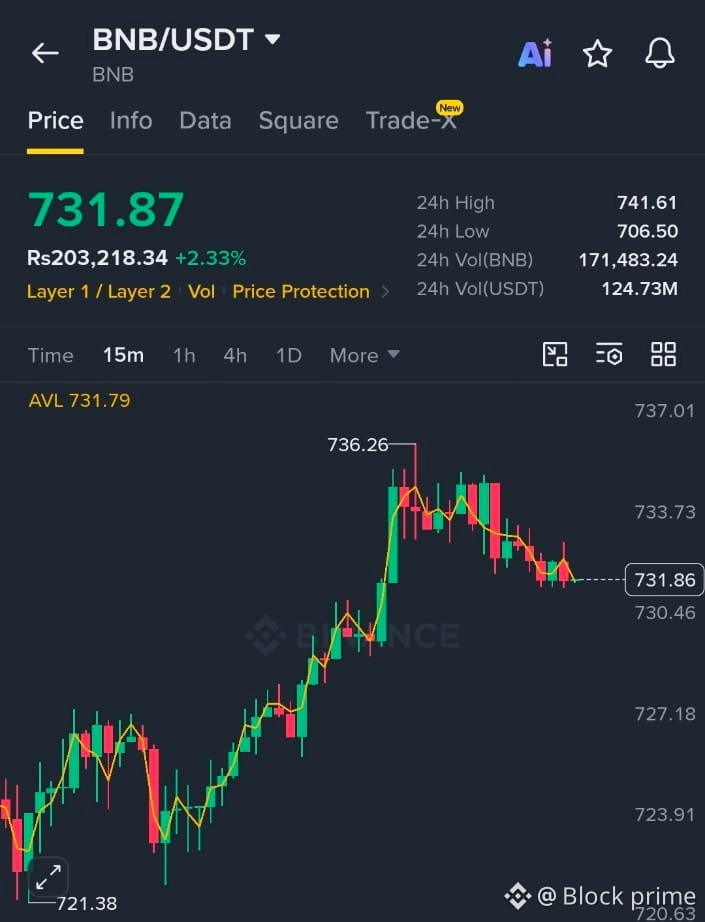
Task: Open the grid layout icon
Action: (x=663, y=355)
